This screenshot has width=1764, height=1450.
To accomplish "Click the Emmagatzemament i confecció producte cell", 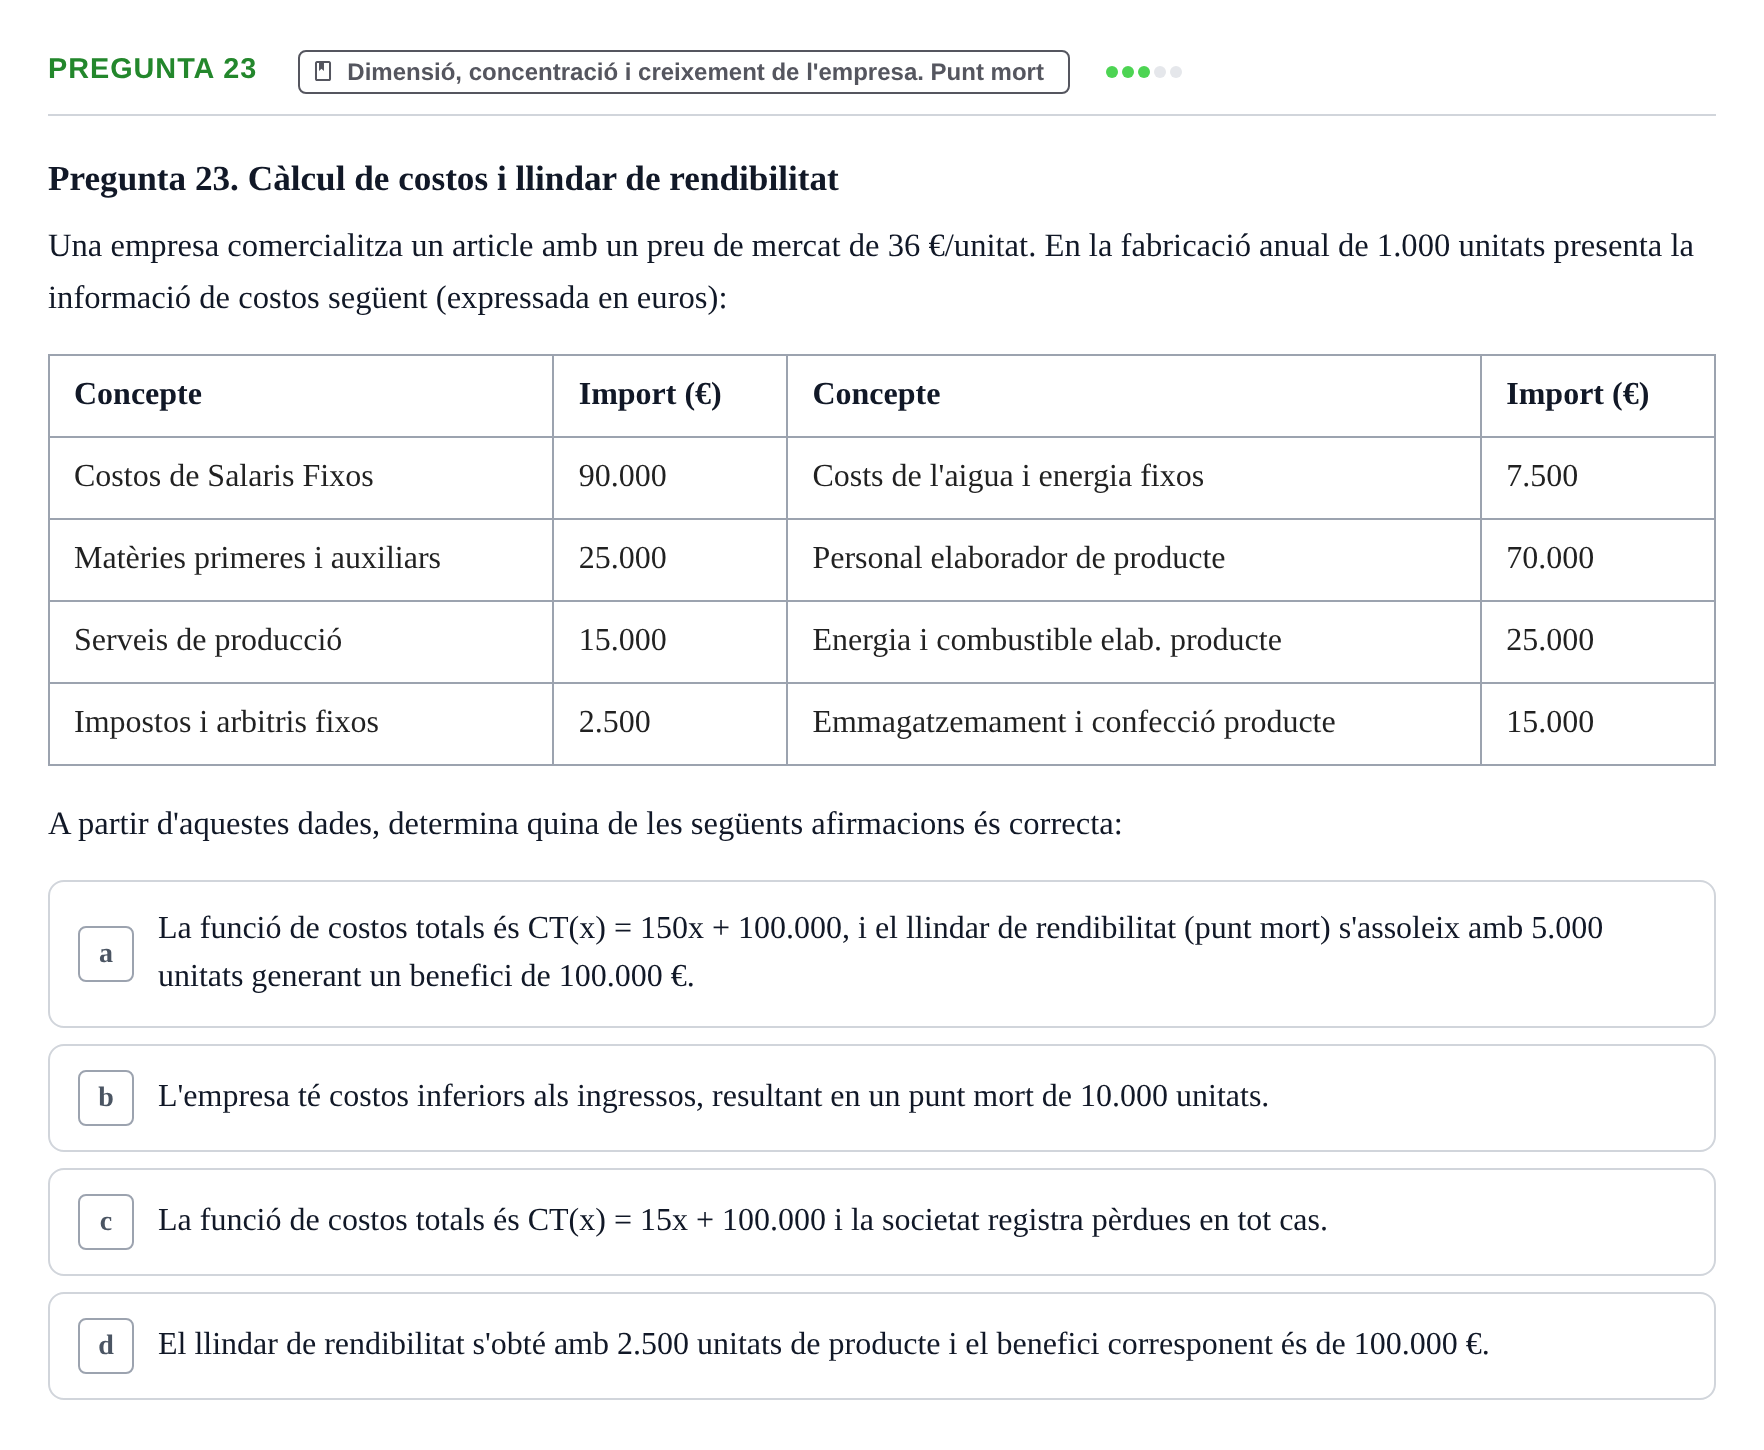I will 1134,724.
